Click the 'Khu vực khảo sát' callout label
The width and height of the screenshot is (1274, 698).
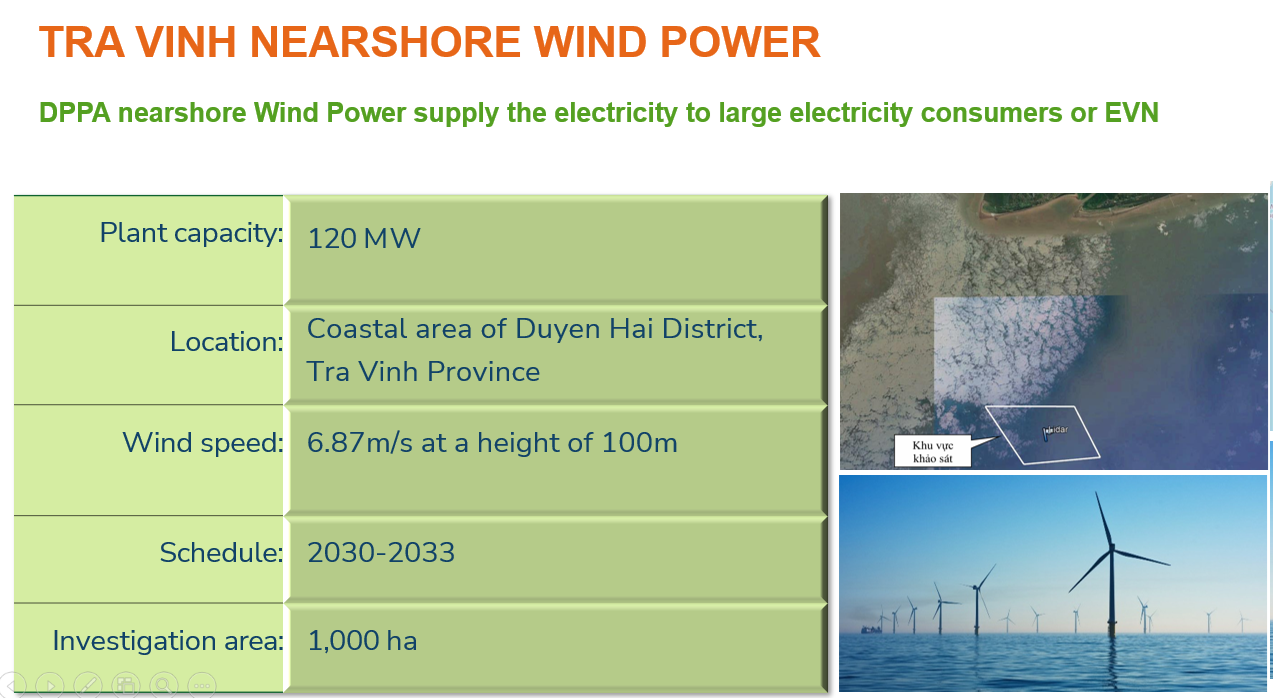click(932, 452)
